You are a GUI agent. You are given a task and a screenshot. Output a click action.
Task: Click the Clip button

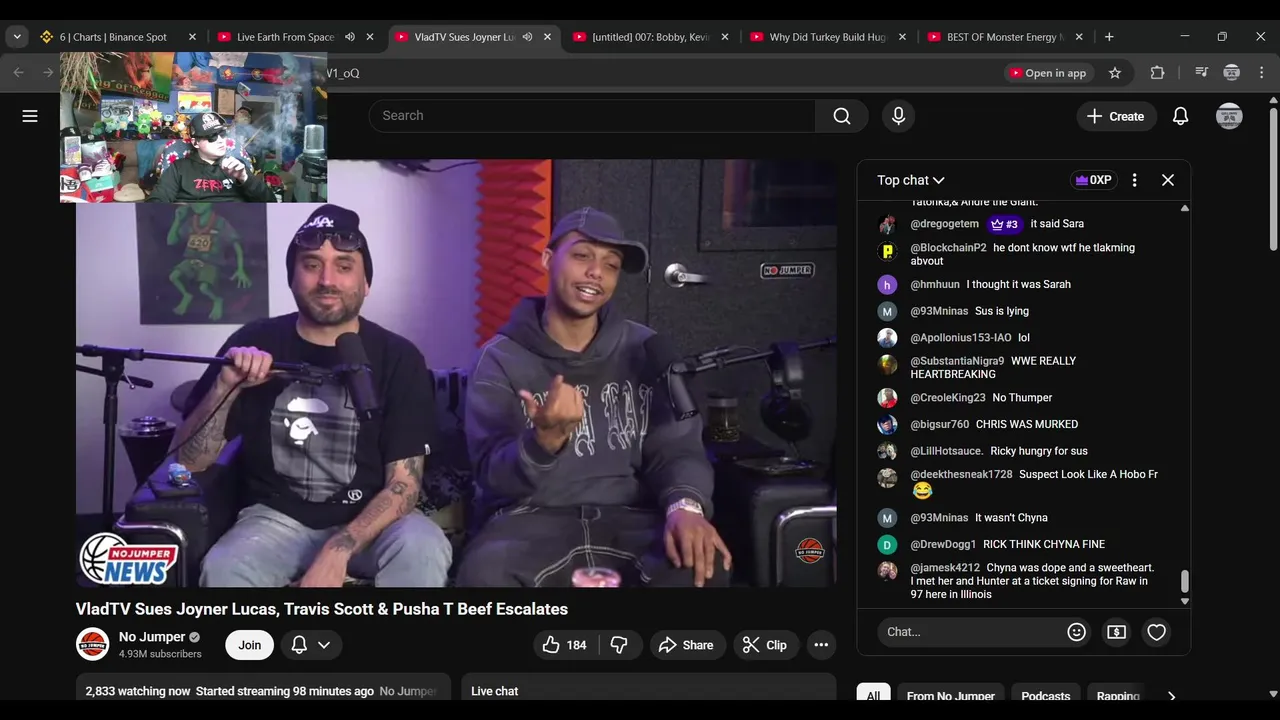[765, 645]
